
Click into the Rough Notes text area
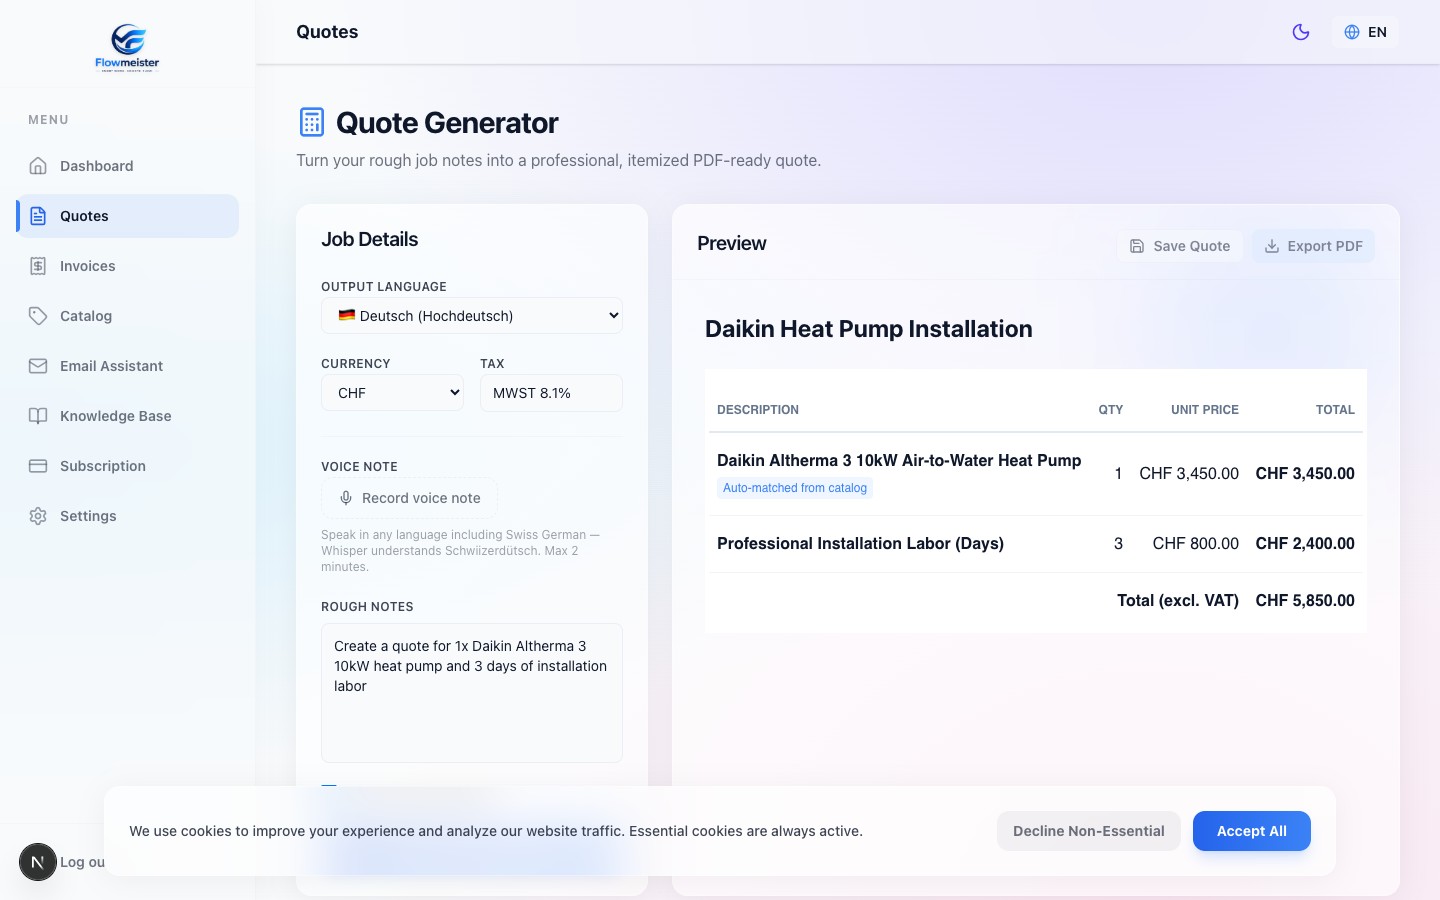click(x=472, y=693)
